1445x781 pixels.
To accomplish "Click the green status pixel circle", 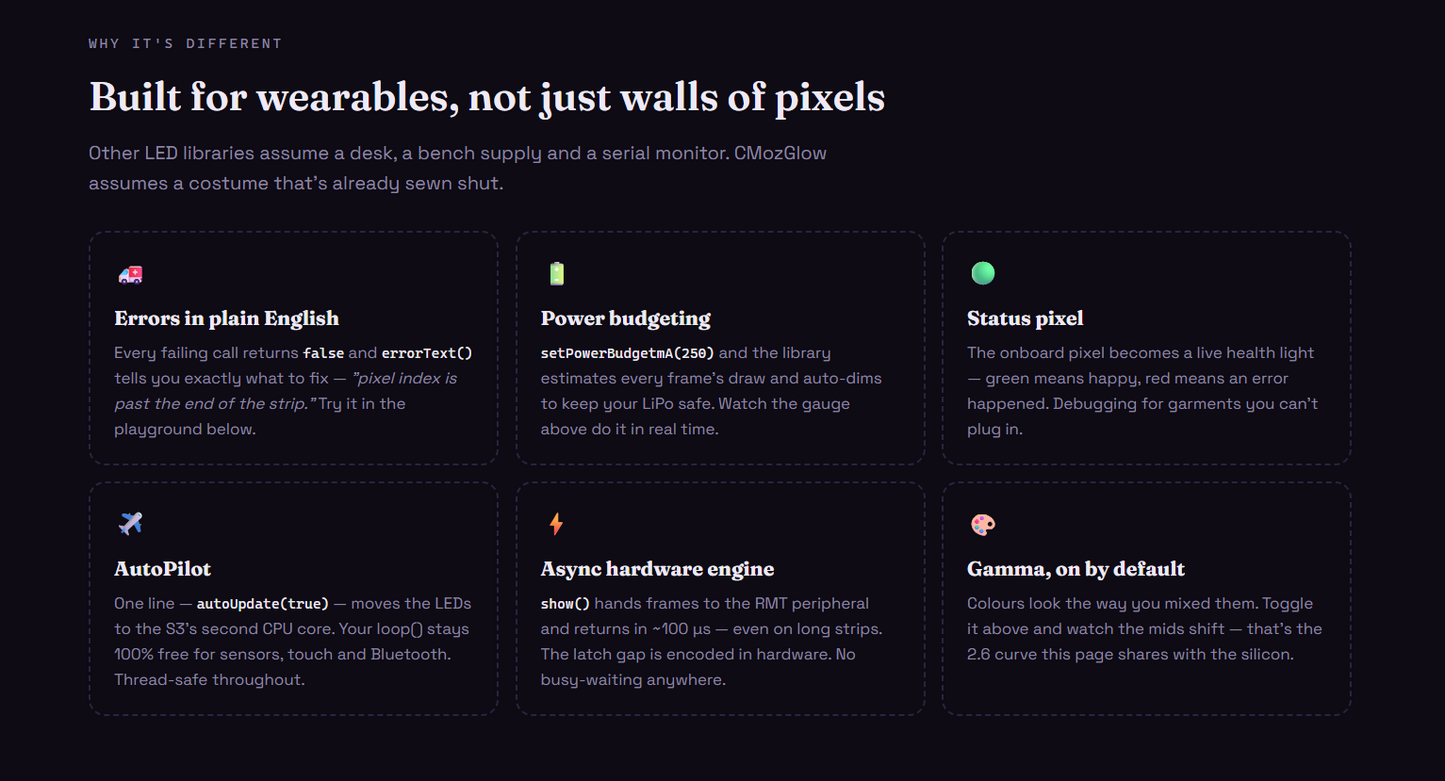I will tap(983, 273).
